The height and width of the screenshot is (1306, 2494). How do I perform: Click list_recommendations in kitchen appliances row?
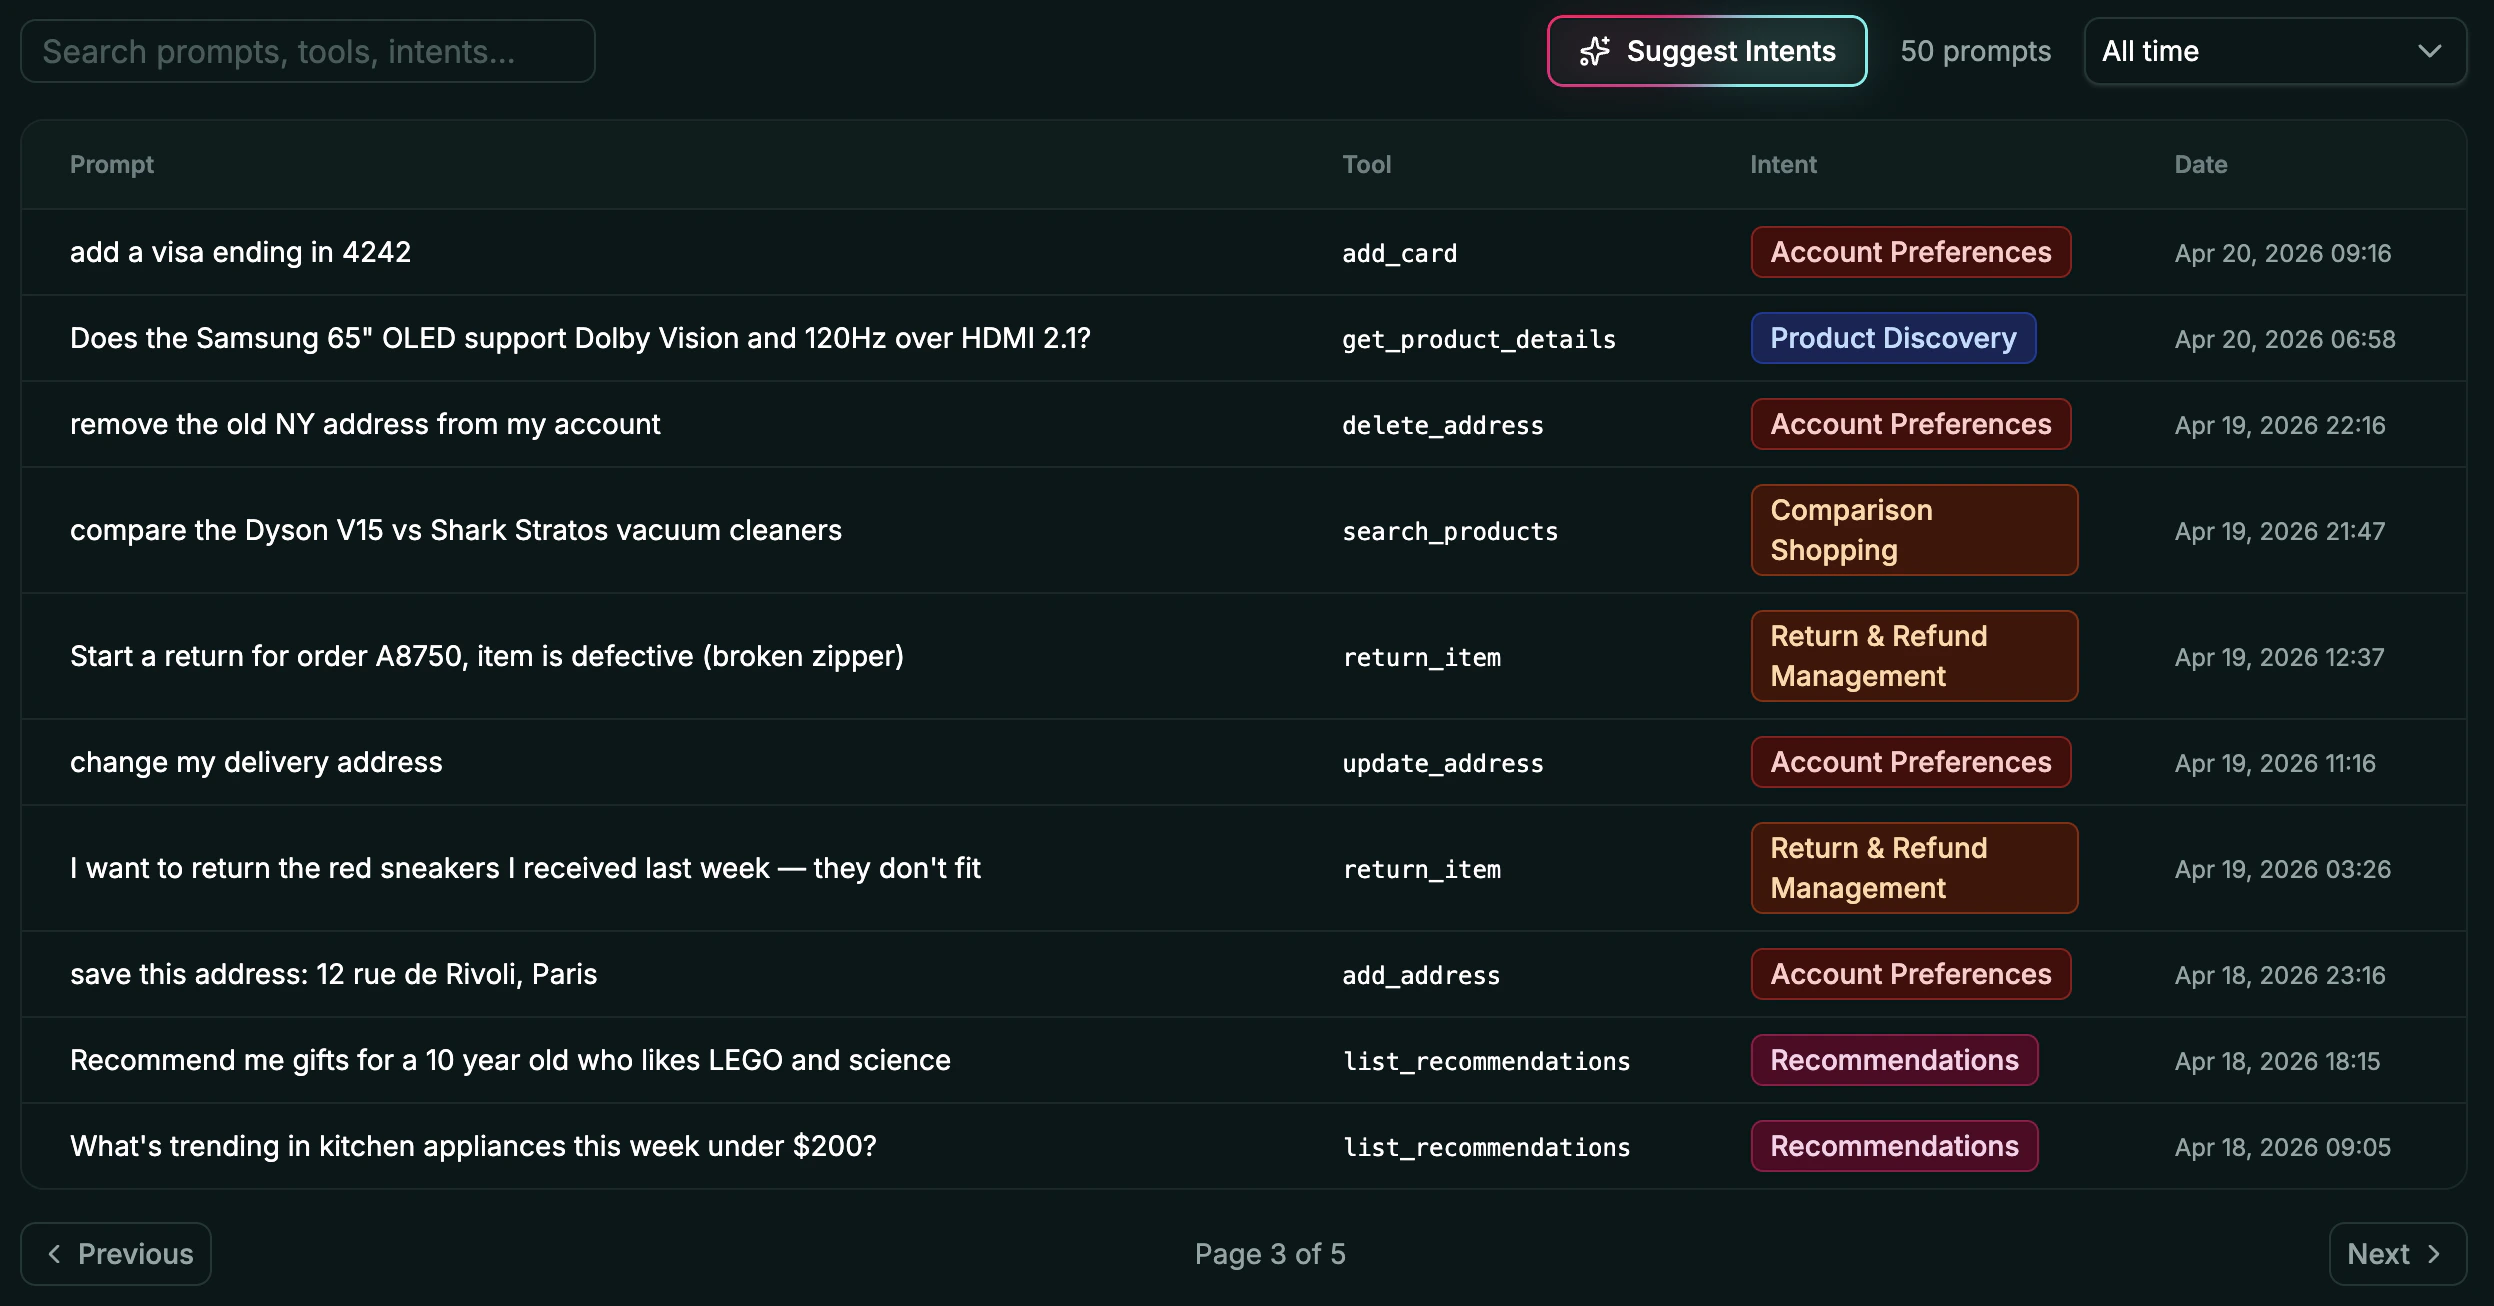click(x=1486, y=1147)
